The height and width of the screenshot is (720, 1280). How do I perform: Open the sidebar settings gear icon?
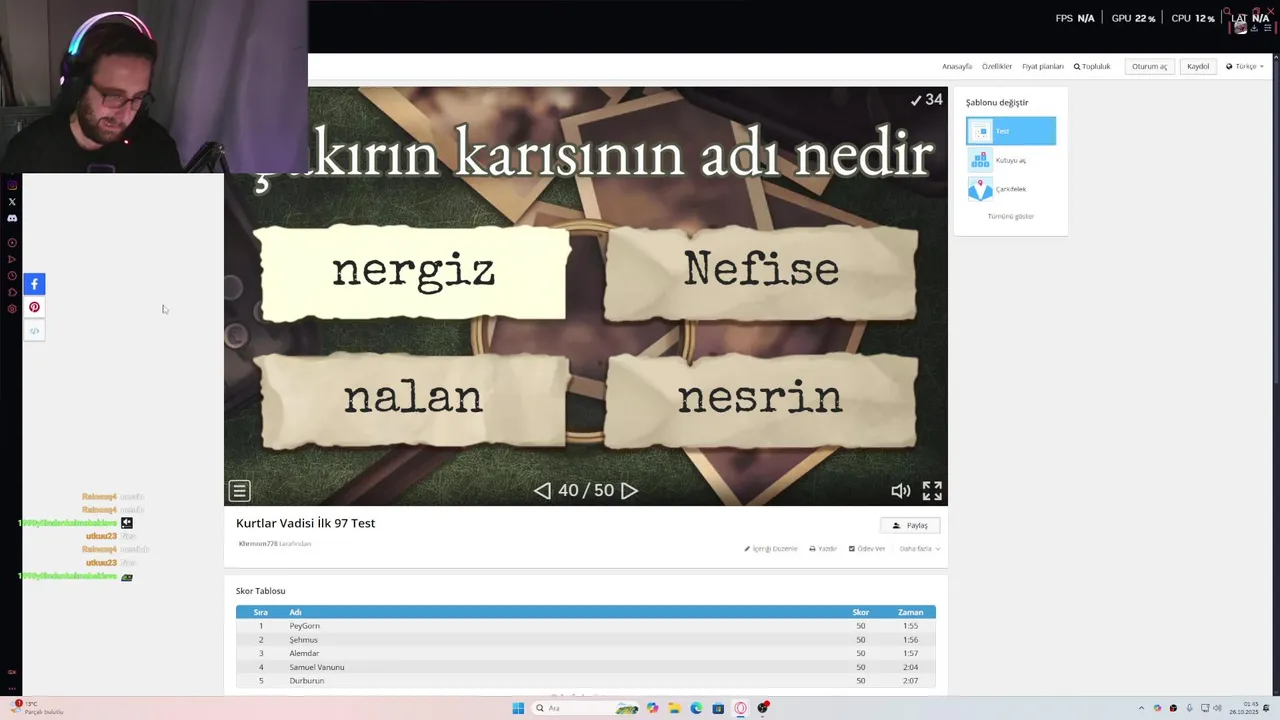coord(12,309)
